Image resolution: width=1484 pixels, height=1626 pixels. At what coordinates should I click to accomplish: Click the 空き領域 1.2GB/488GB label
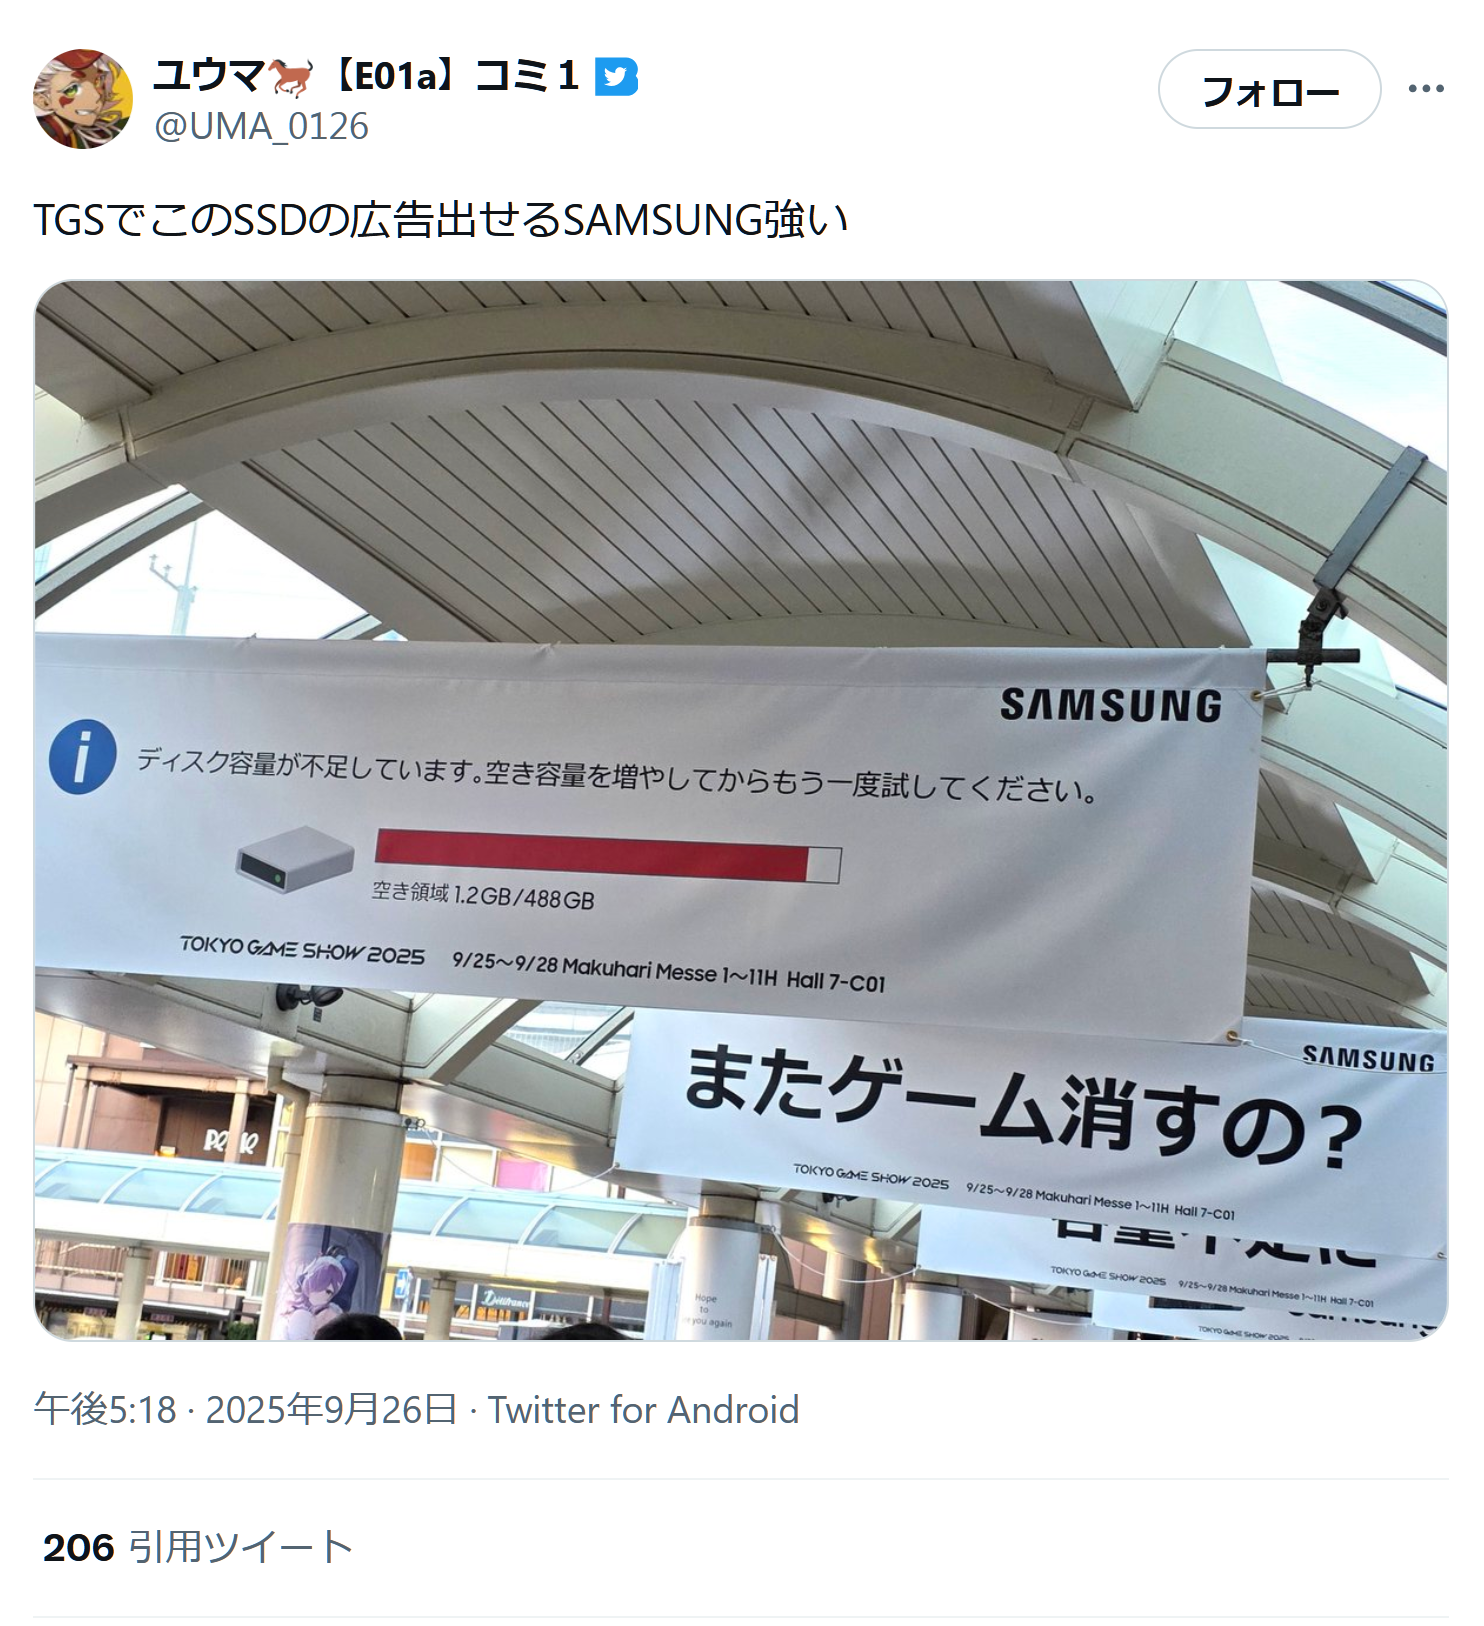[483, 895]
